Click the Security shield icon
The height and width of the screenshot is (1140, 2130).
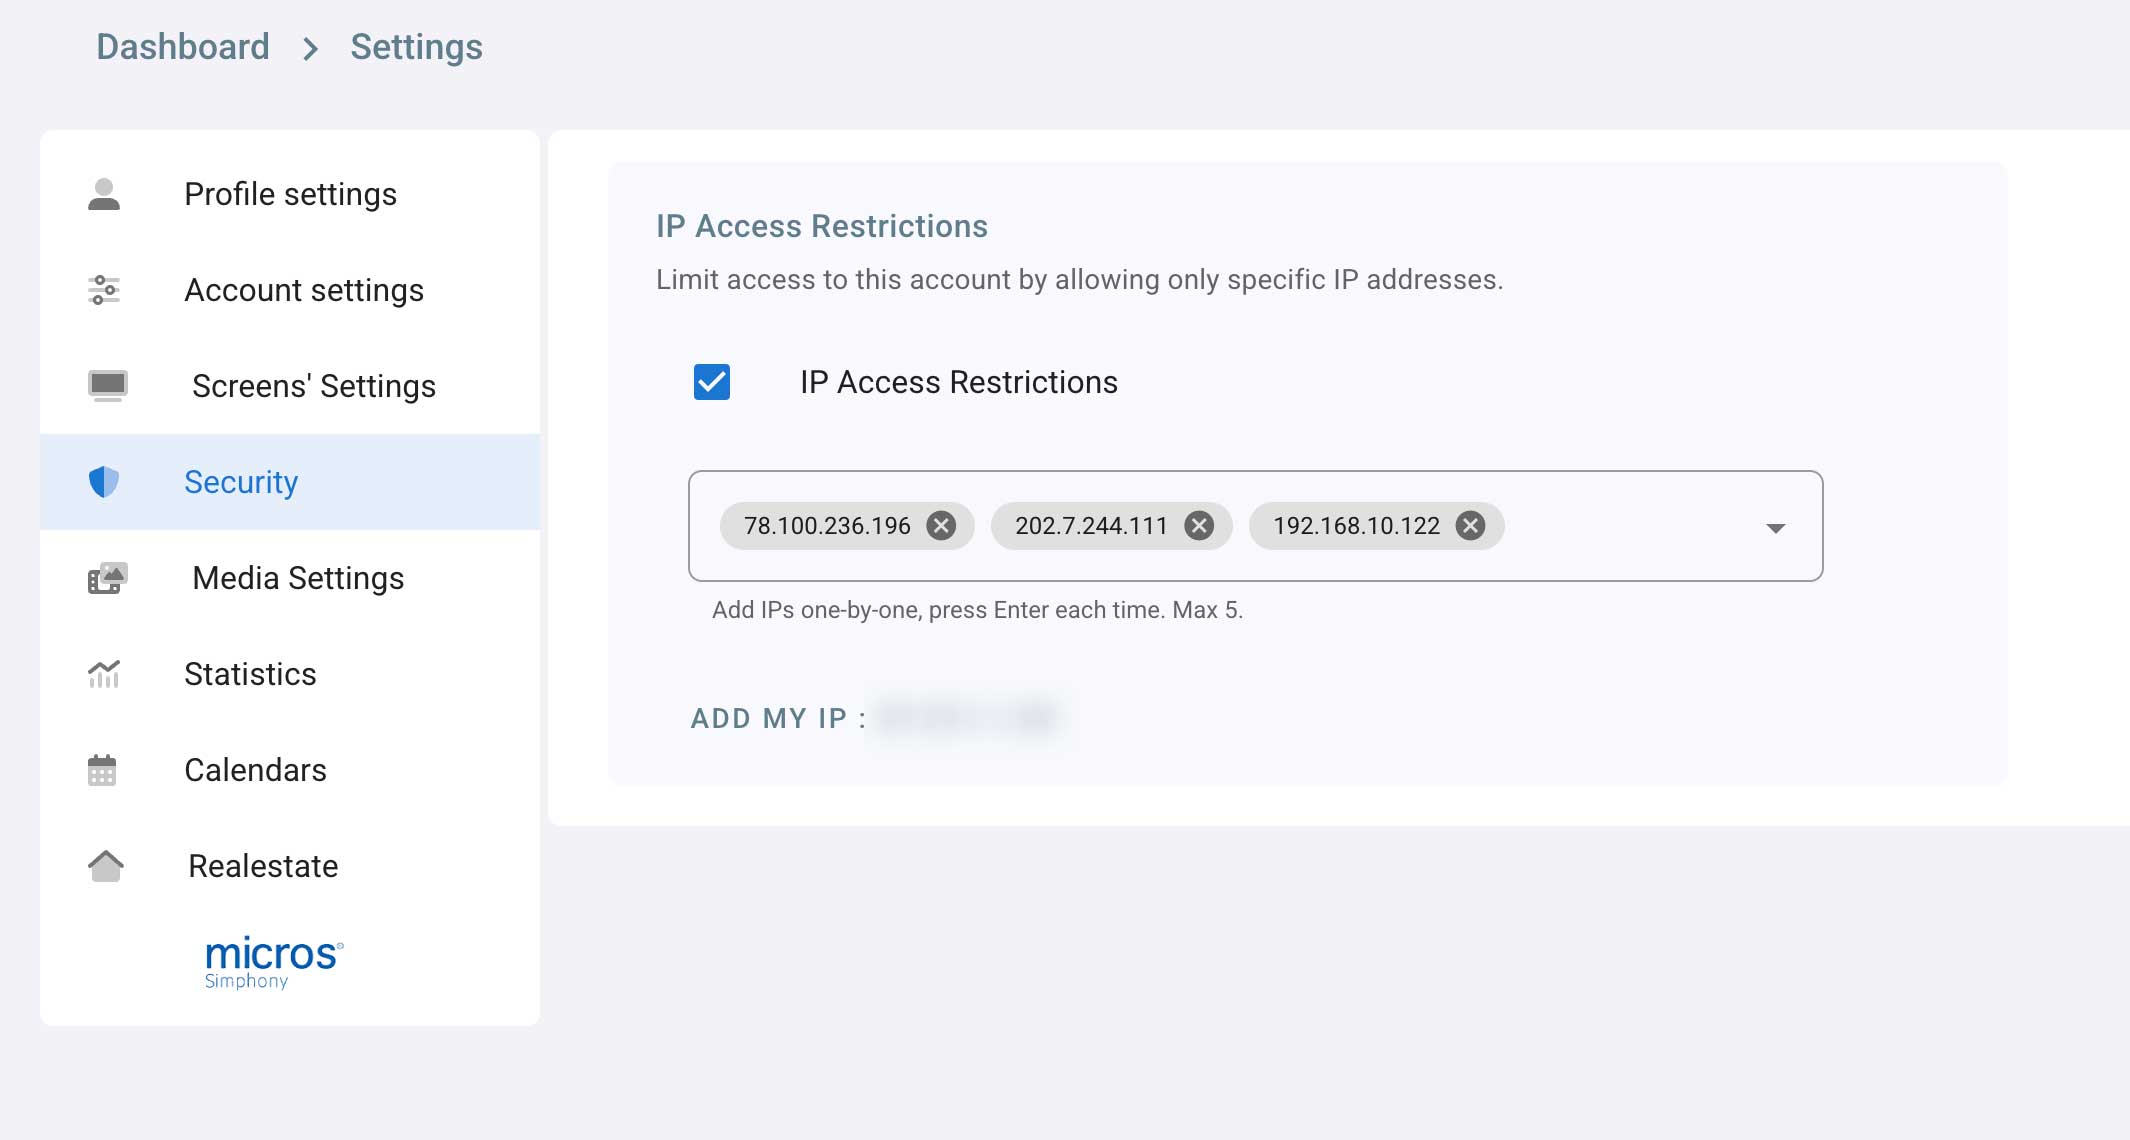[105, 482]
